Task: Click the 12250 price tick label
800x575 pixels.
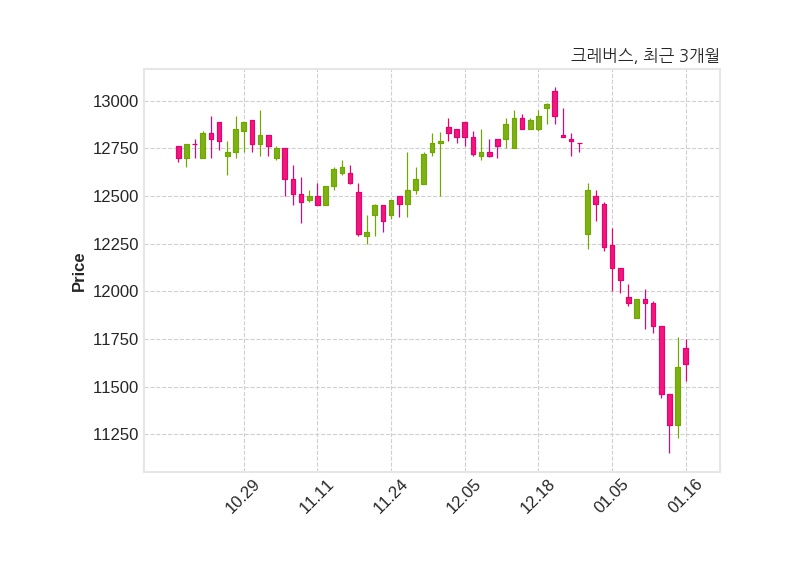Action: [111, 245]
